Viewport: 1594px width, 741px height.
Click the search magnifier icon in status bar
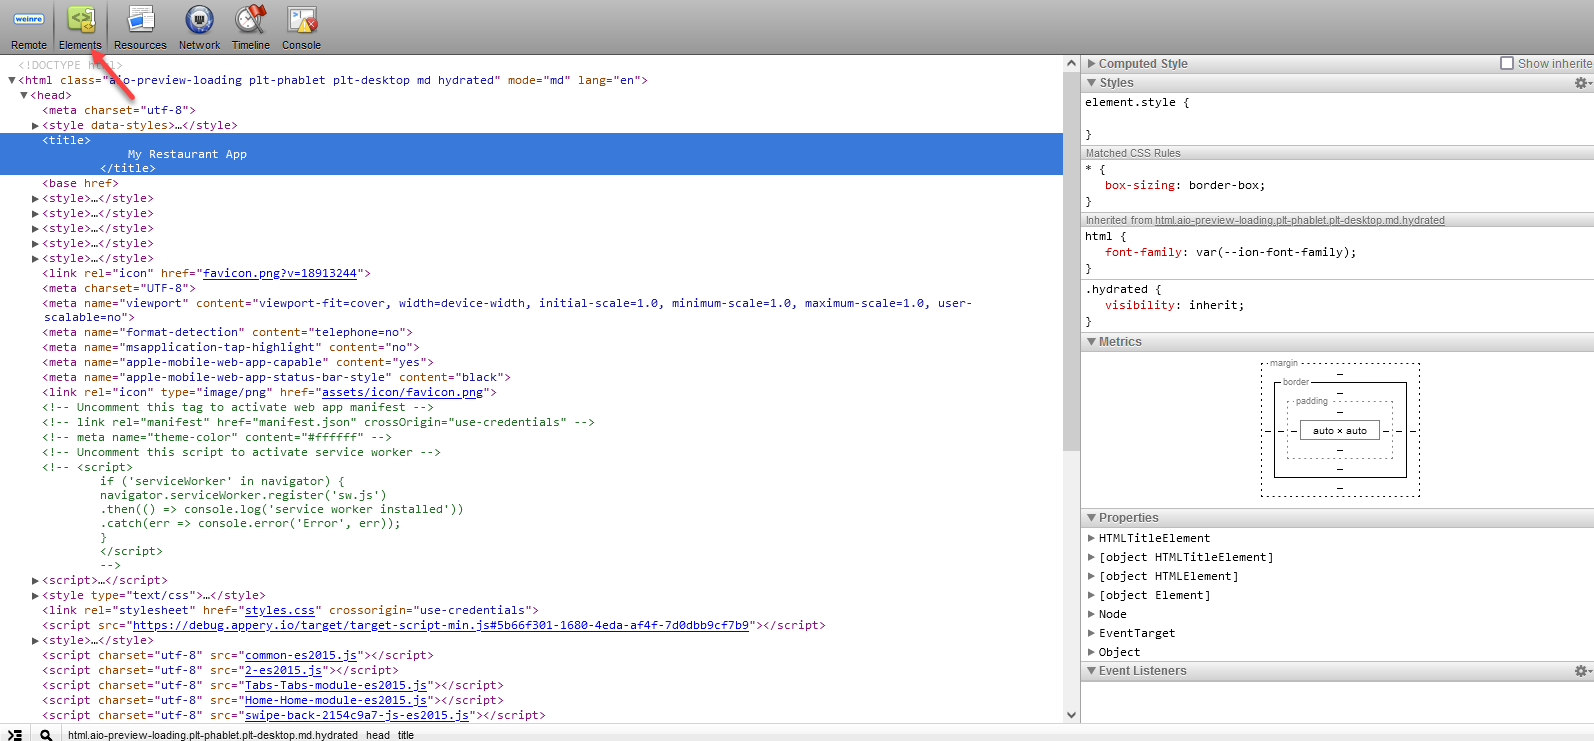(x=46, y=735)
